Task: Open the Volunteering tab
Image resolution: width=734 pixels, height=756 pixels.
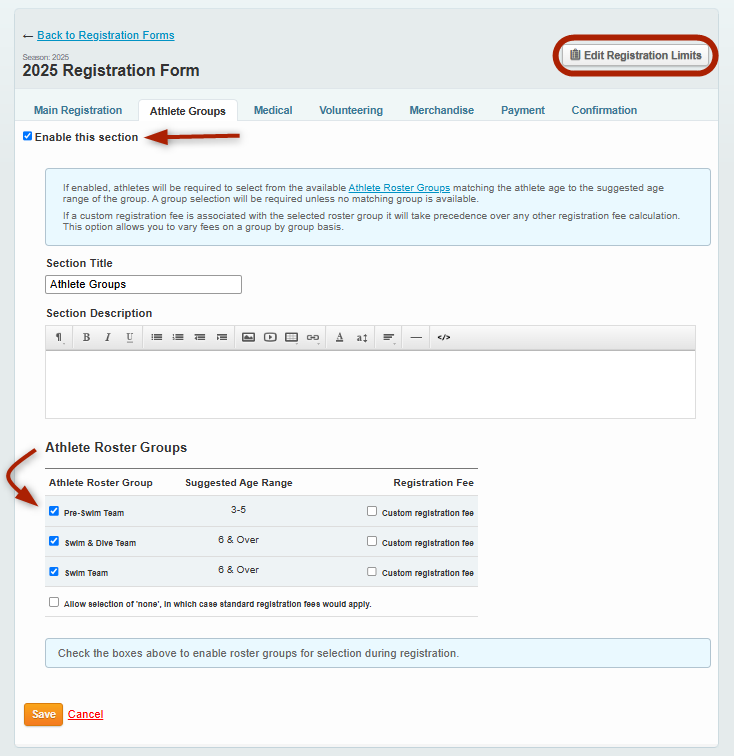Action: pyautogui.click(x=351, y=110)
